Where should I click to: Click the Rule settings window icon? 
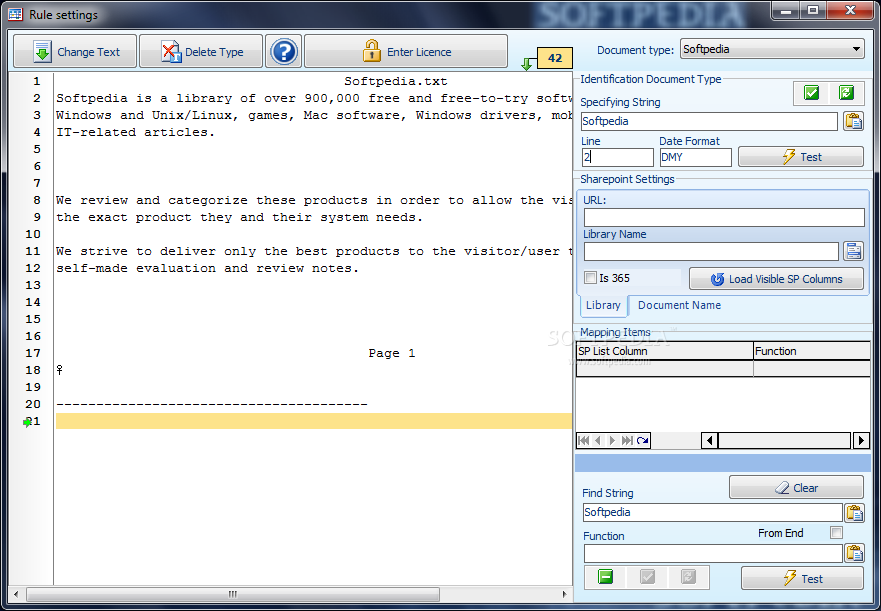tap(15, 14)
